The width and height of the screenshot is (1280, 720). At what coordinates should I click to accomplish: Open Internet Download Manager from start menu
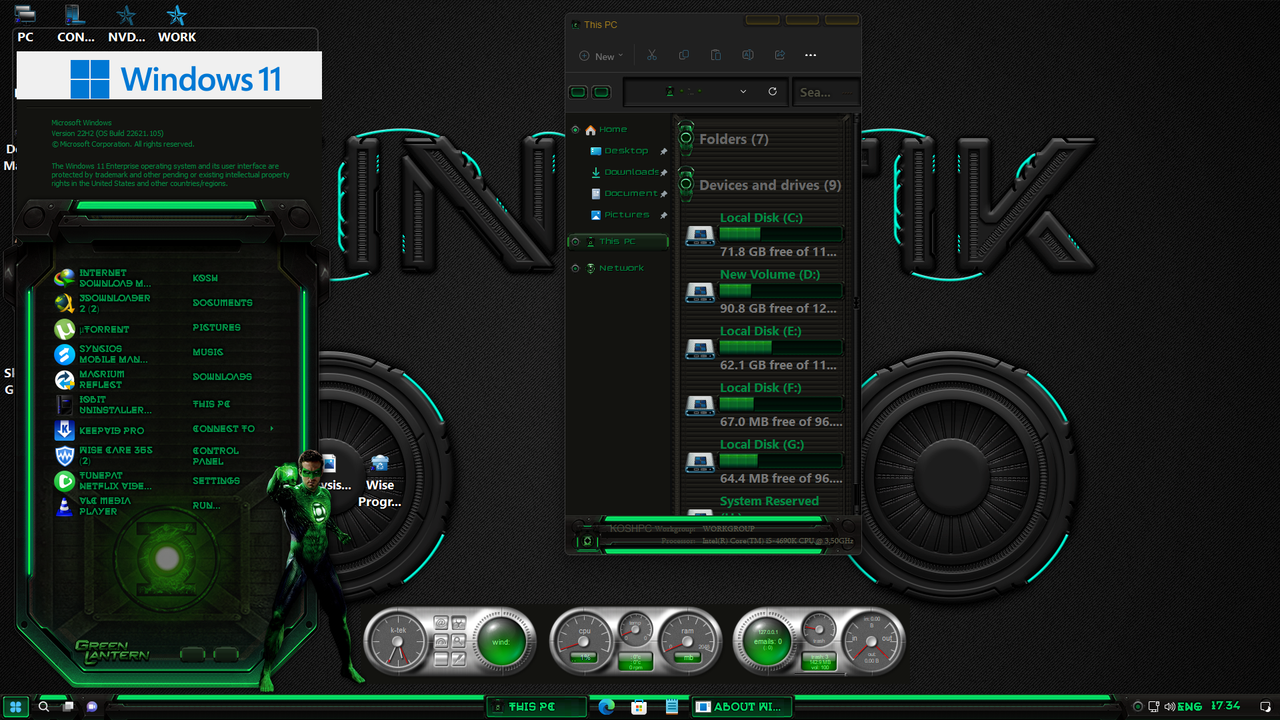pyautogui.click(x=105, y=278)
